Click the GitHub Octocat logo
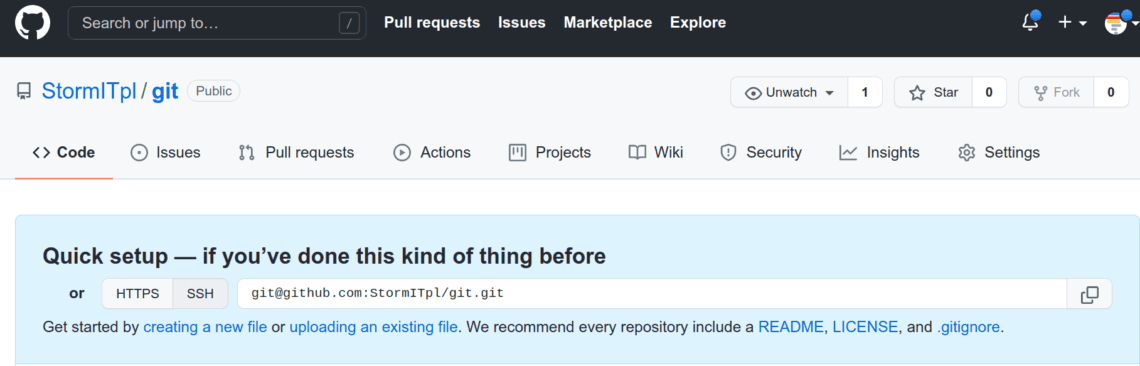1140x366 pixels. point(33,23)
